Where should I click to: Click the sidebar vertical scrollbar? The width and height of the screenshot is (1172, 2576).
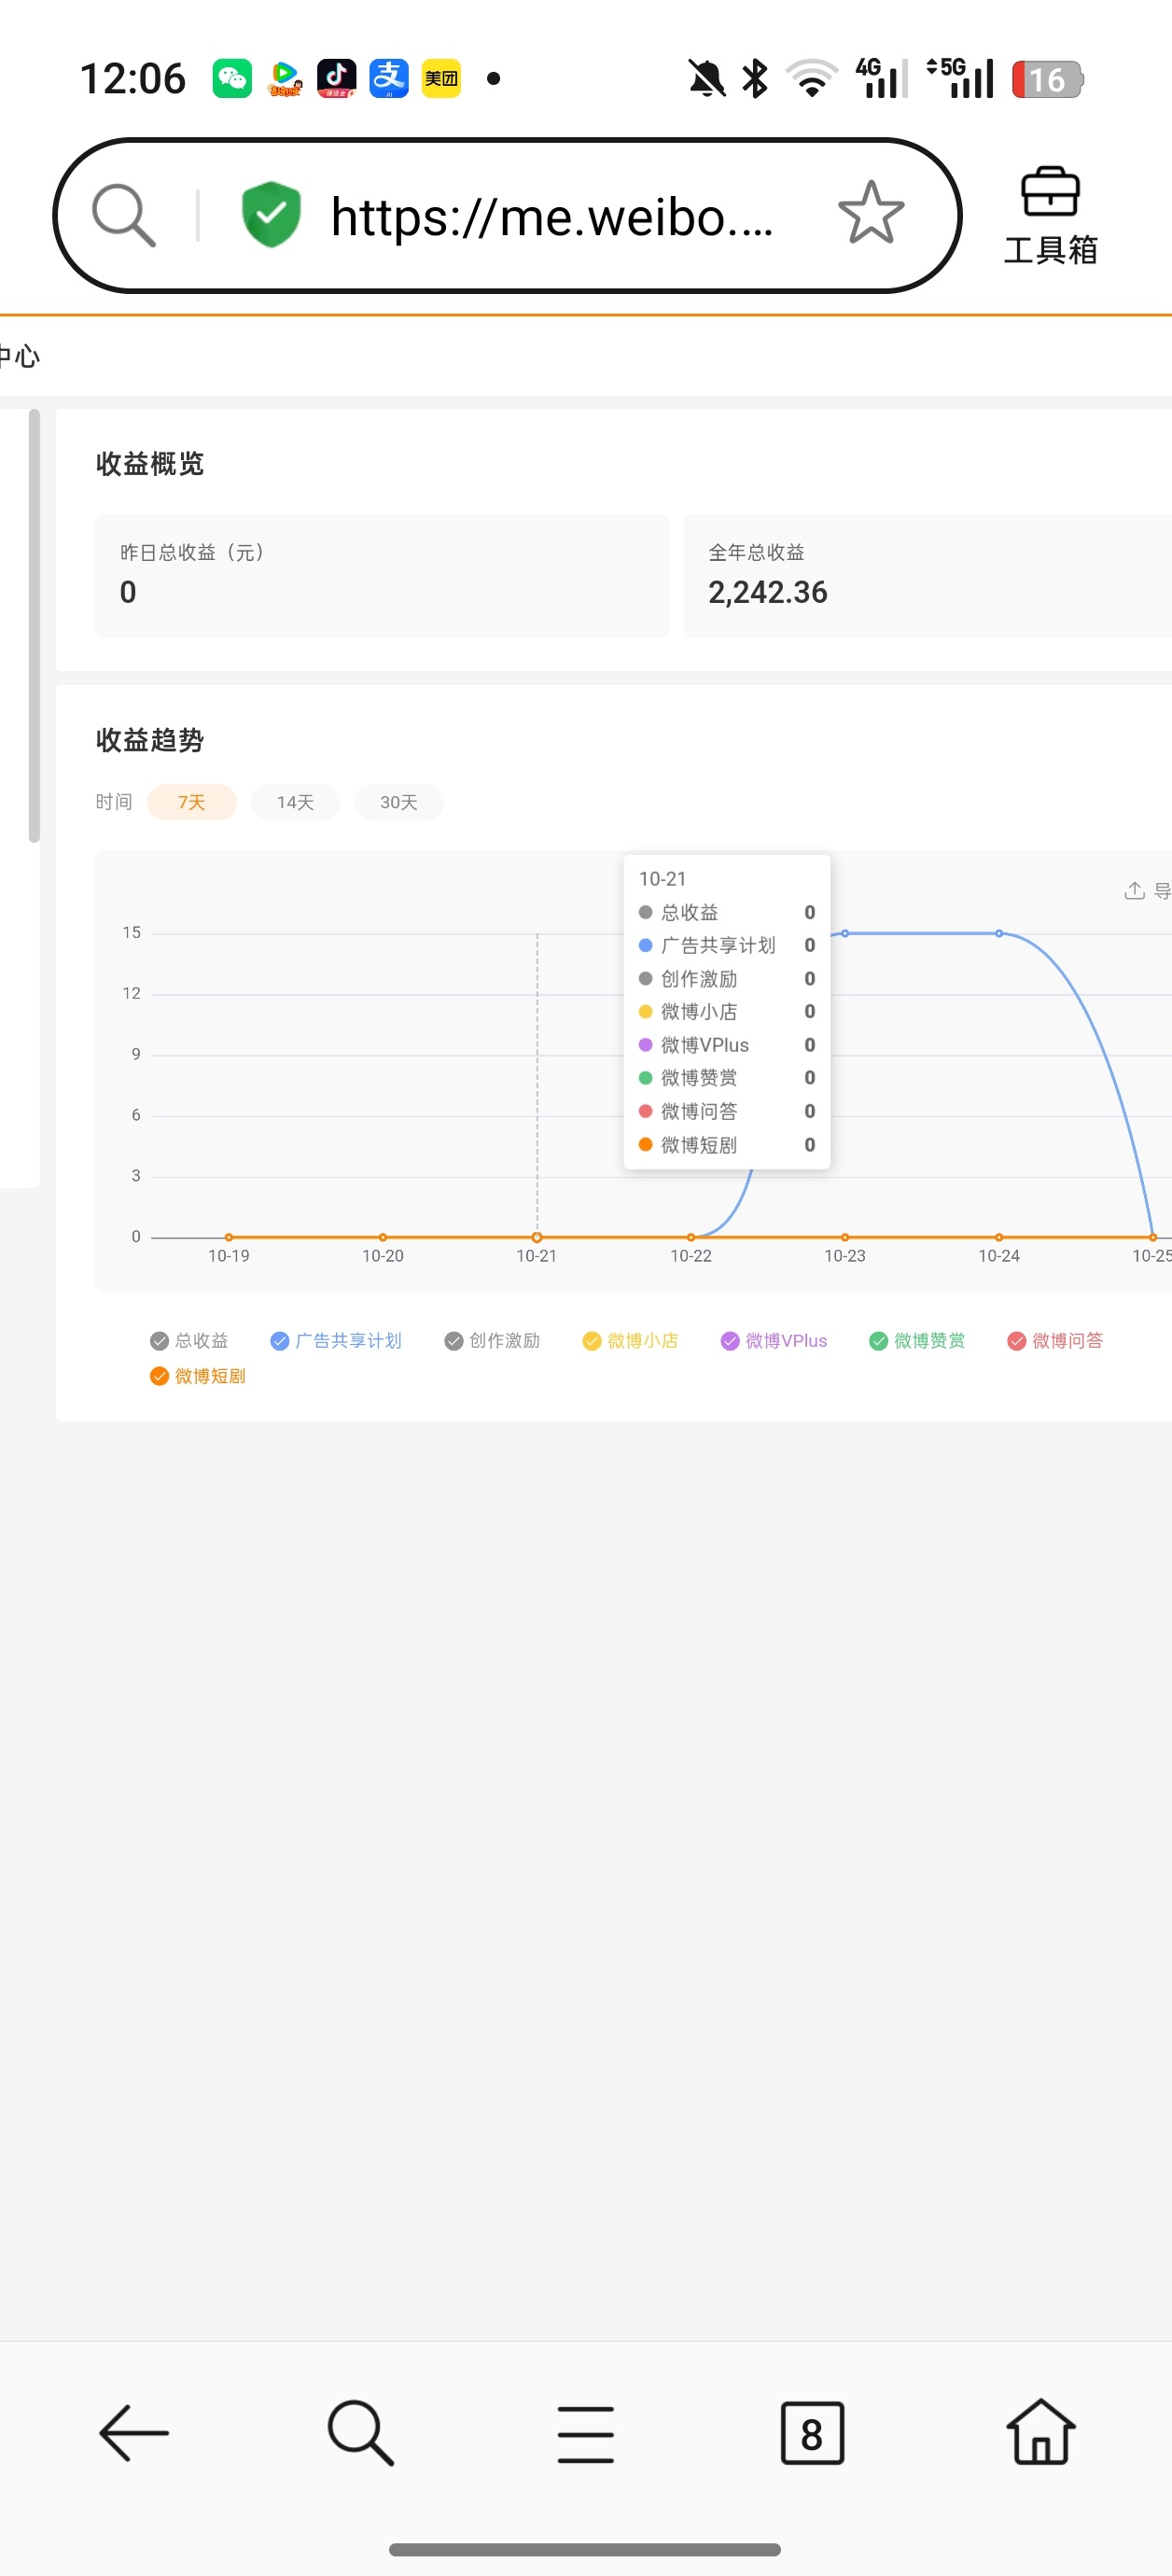pos(34,626)
